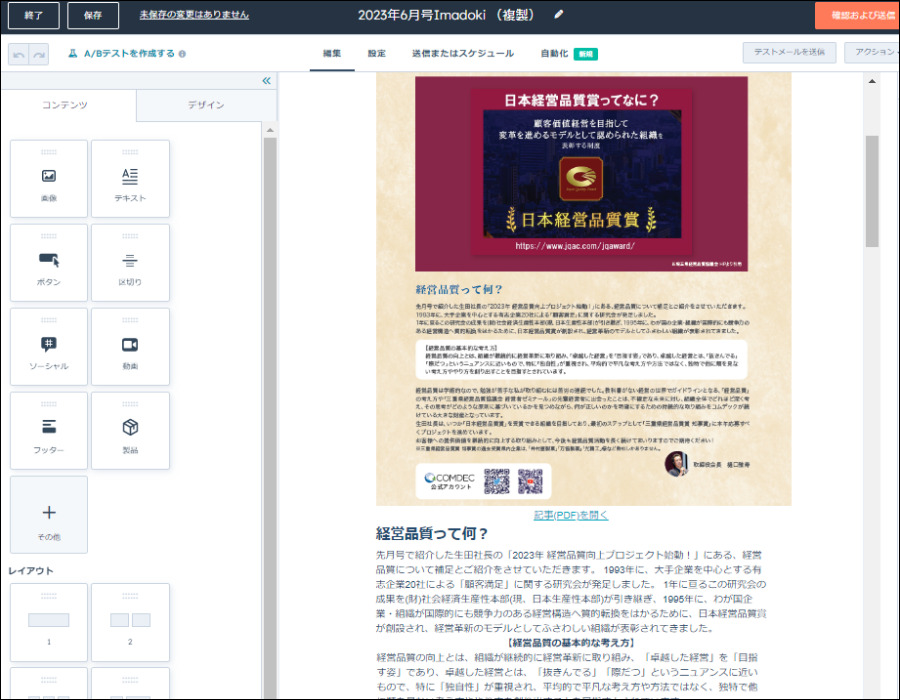Click the COMDEC 公式アカウント QR graphic
Image resolution: width=900 pixels, height=700 pixels.
(x=483, y=481)
